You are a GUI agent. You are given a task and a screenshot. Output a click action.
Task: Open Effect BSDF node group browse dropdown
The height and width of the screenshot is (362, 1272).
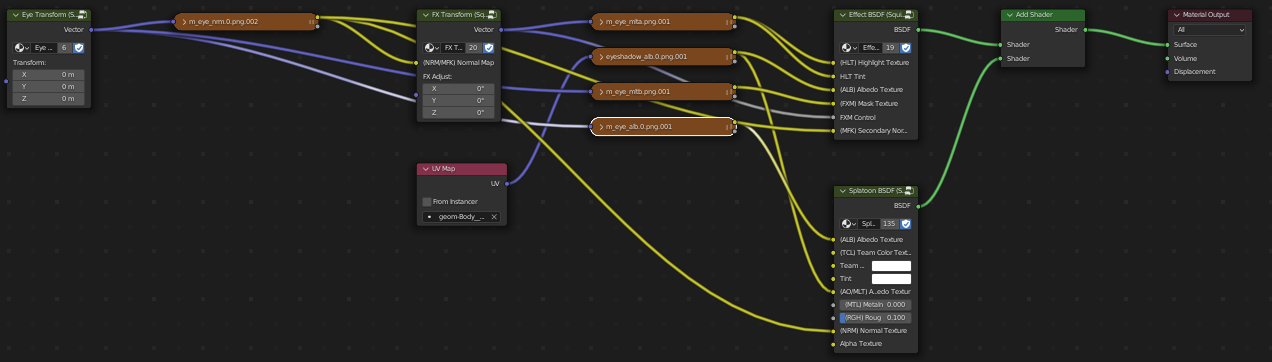pyautogui.click(x=848, y=47)
